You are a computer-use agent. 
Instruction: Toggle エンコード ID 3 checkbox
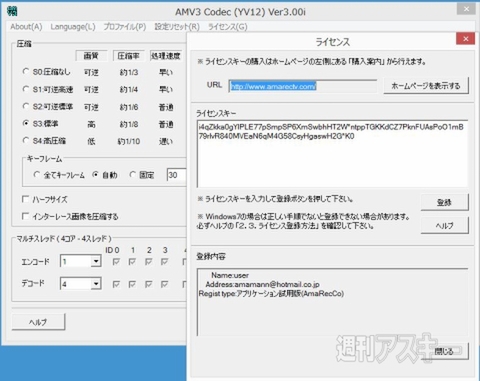pyautogui.click(x=165, y=262)
